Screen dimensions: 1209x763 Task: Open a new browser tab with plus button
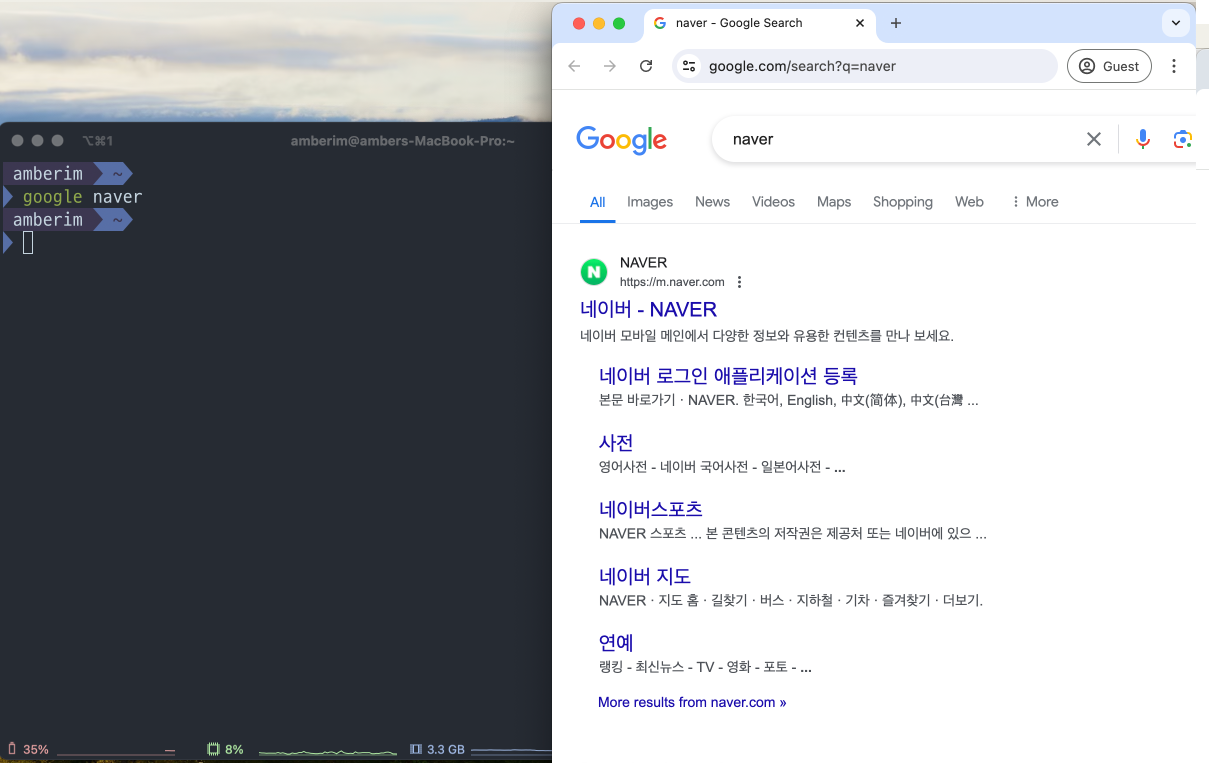896,22
